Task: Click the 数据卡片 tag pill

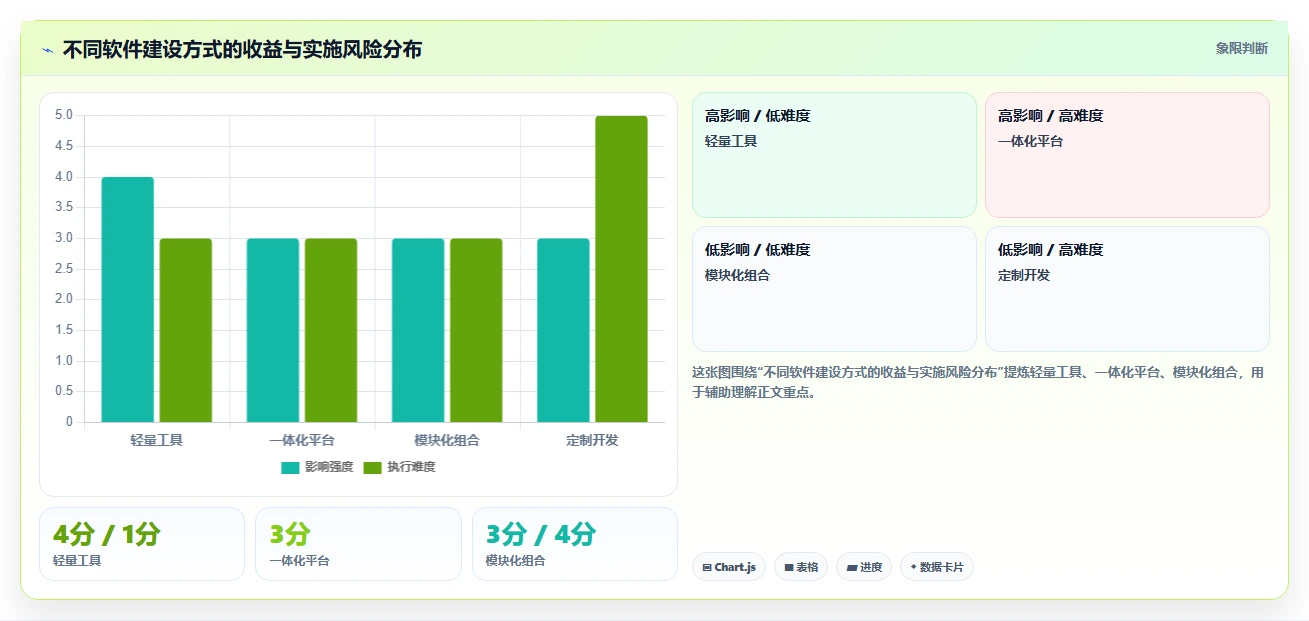Action: (x=936, y=567)
